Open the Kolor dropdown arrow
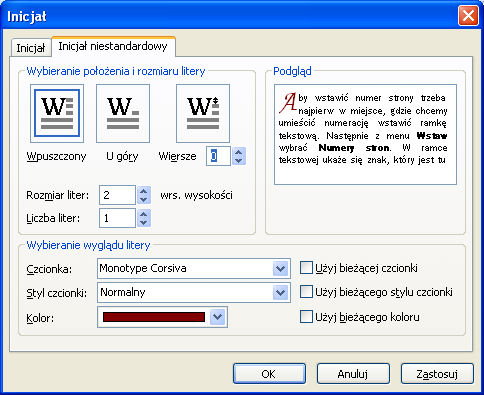484x395 pixels. tap(218, 317)
